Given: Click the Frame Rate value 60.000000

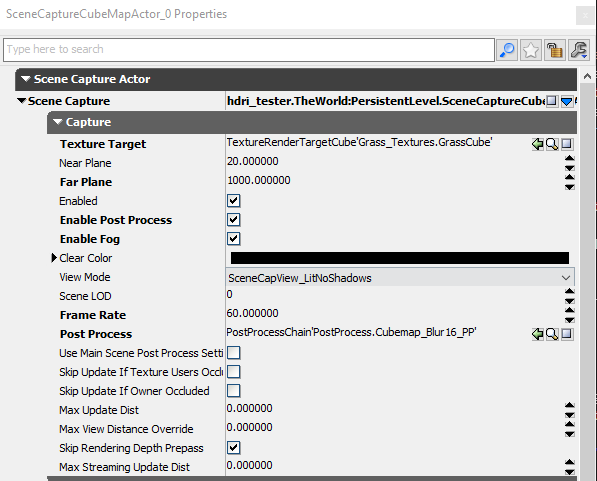Looking at the screenshot, I should (253, 313).
